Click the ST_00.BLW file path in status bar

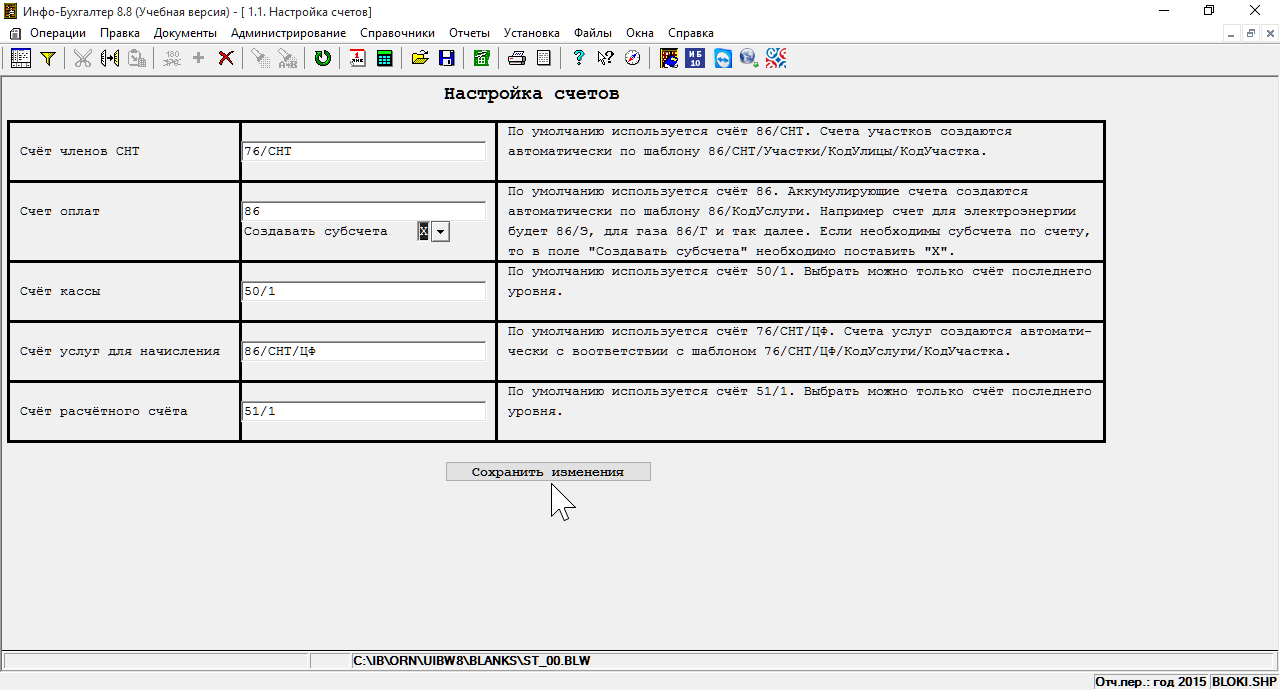(x=472, y=661)
